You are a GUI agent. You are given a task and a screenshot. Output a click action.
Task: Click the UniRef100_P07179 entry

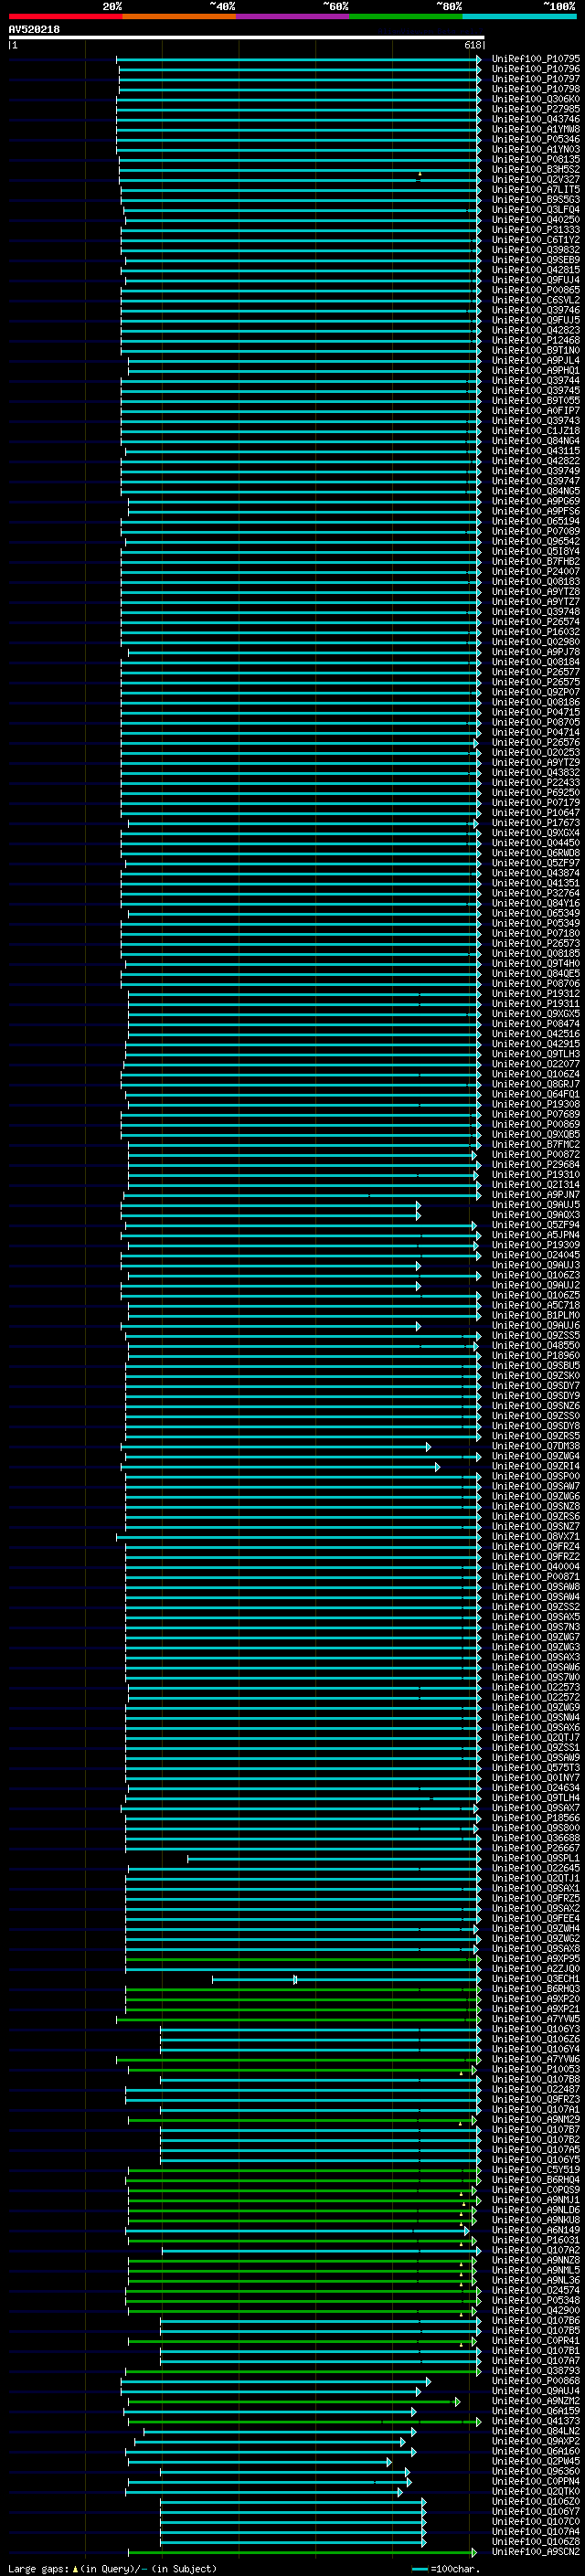(x=536, y=803)
